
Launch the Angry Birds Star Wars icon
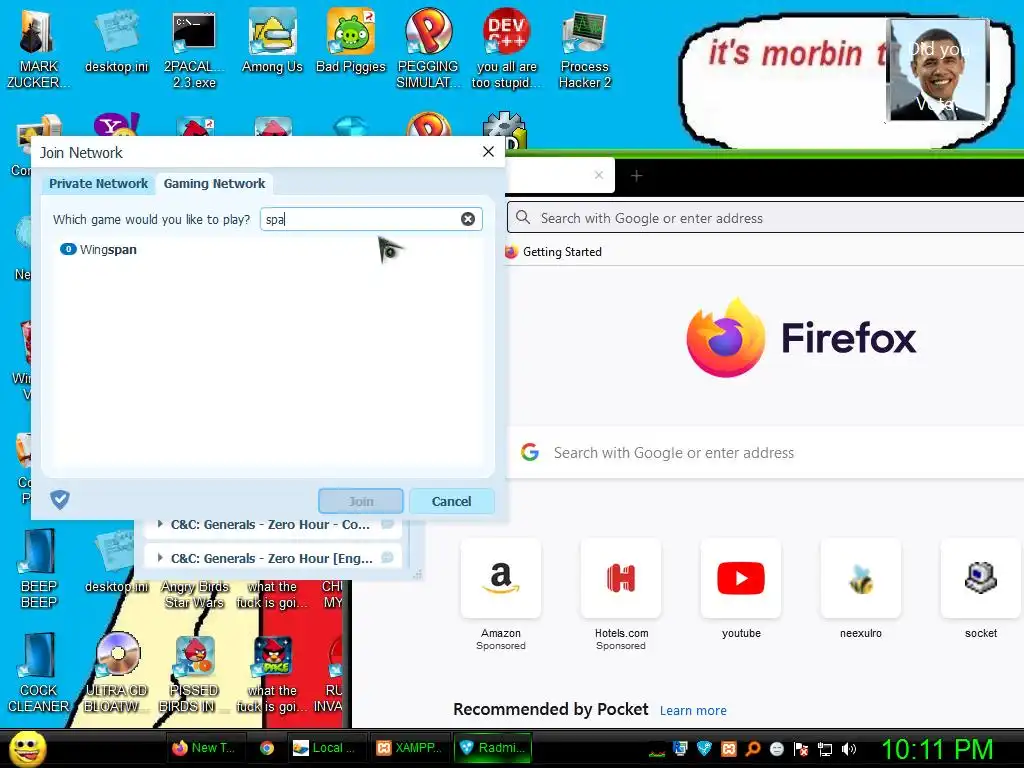(194, 594)
